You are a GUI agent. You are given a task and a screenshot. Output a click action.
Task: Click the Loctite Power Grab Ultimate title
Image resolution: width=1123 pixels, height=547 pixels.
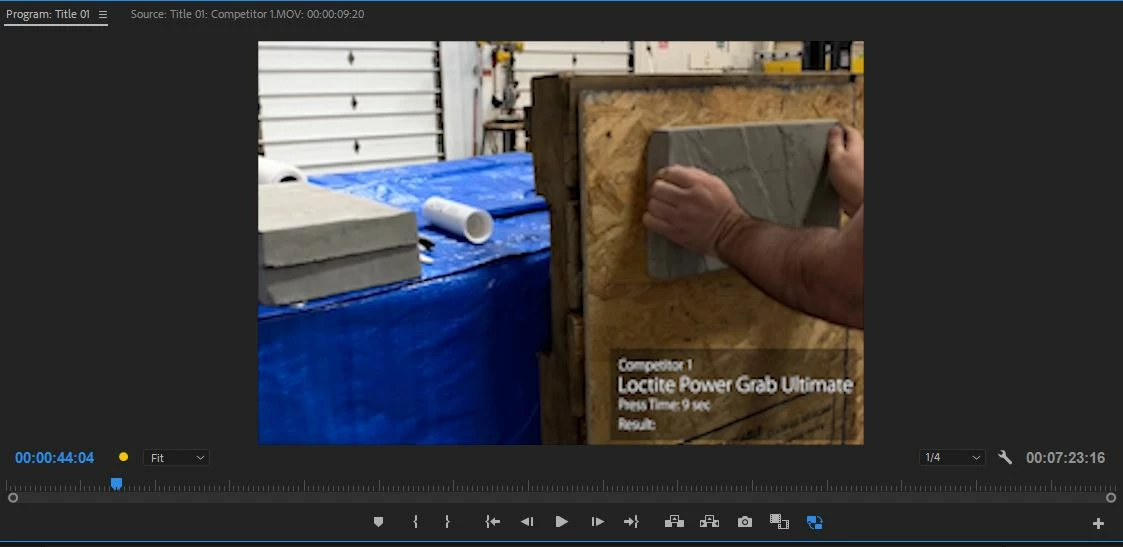pos(735,384)
